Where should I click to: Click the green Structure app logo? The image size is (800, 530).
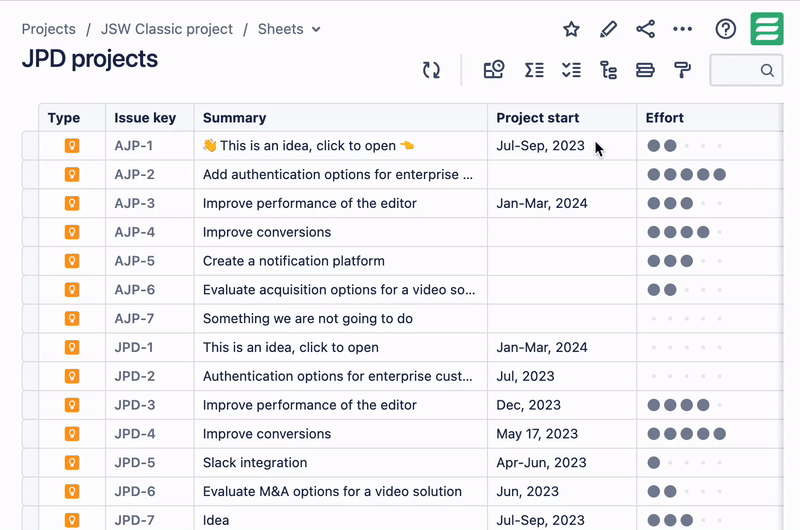(767, 29)
